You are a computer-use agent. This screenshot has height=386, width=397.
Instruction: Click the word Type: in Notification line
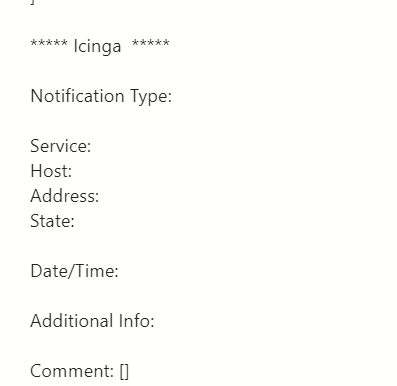click(151, 97)
